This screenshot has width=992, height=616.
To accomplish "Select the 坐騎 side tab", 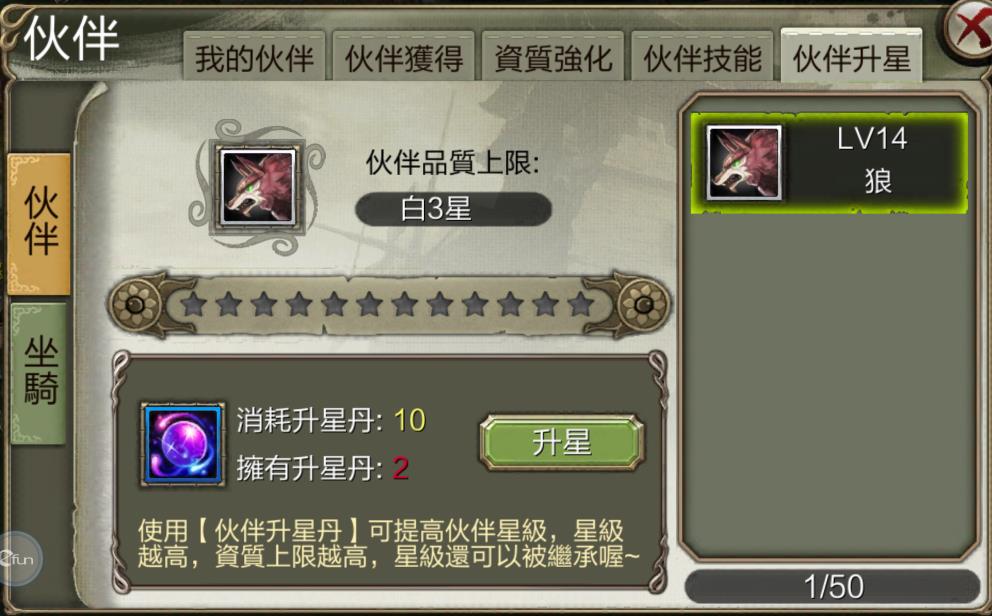I will tap(39, 373).
